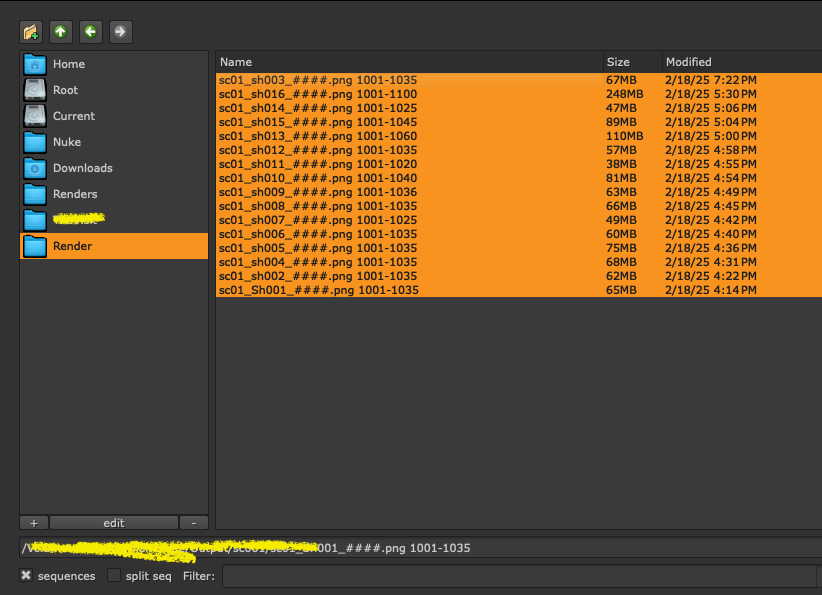Click the edit button below the sidebar
The width and height of the screenshot is (822, 595).
113,522
